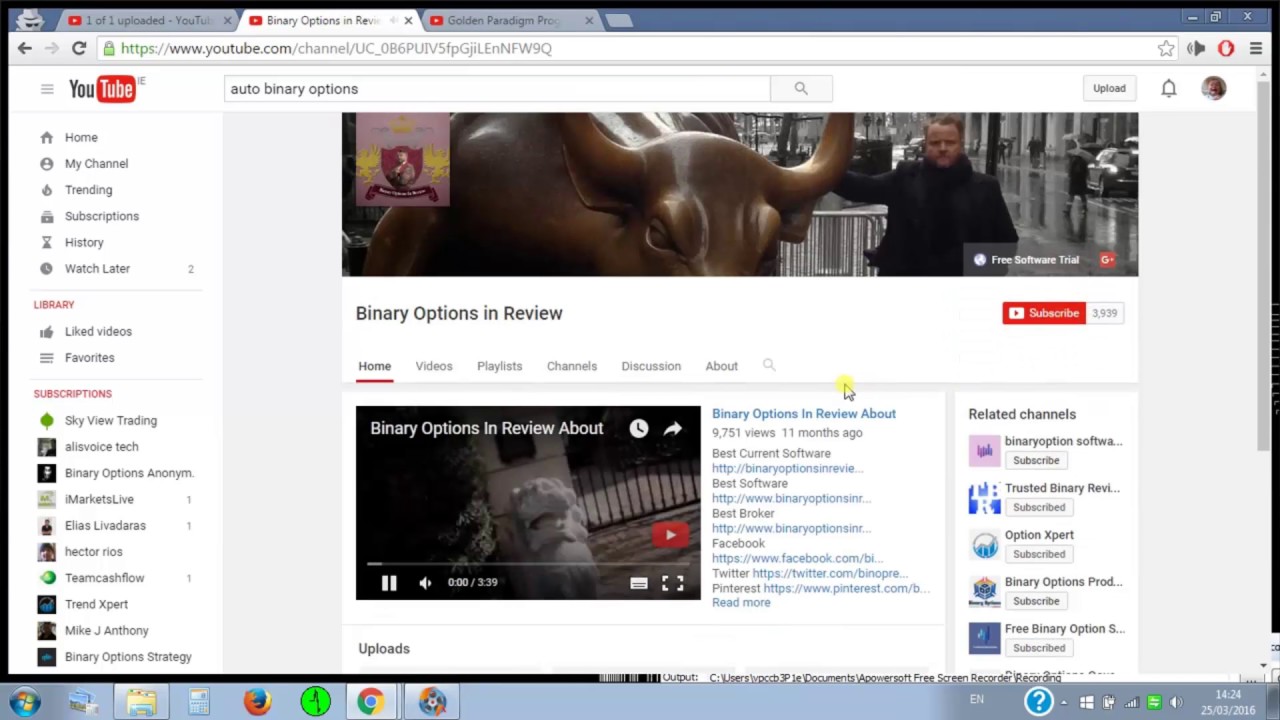This screenshot has height=720, width=1280.
Task: Click the red Opera extension icon
Action: coord(1226,48)
